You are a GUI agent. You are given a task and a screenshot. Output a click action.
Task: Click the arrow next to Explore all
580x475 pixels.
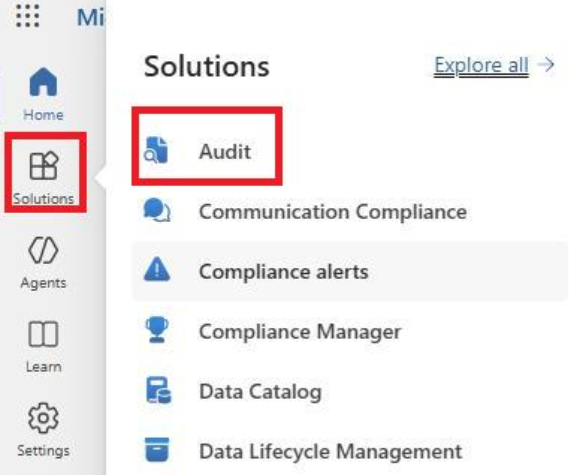tap(546, 65)
